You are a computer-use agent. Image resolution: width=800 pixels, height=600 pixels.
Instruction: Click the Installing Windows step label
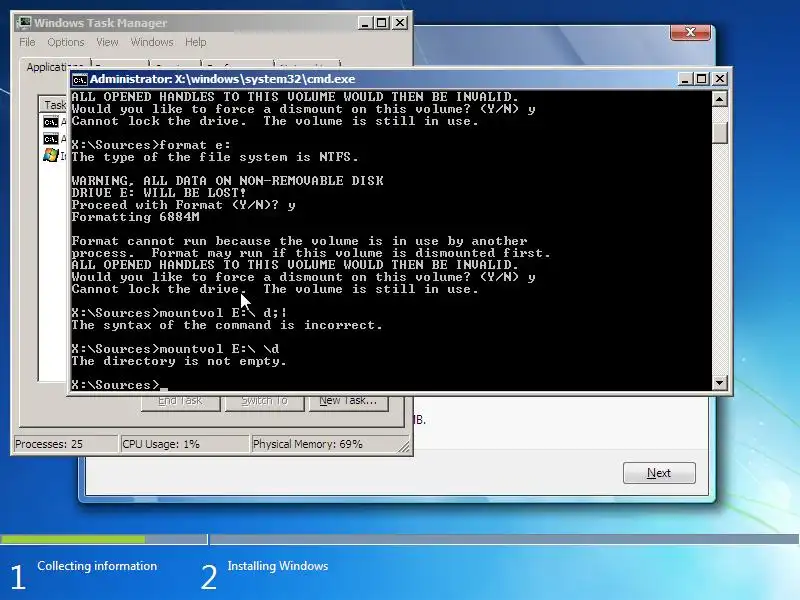pos(278,566)
